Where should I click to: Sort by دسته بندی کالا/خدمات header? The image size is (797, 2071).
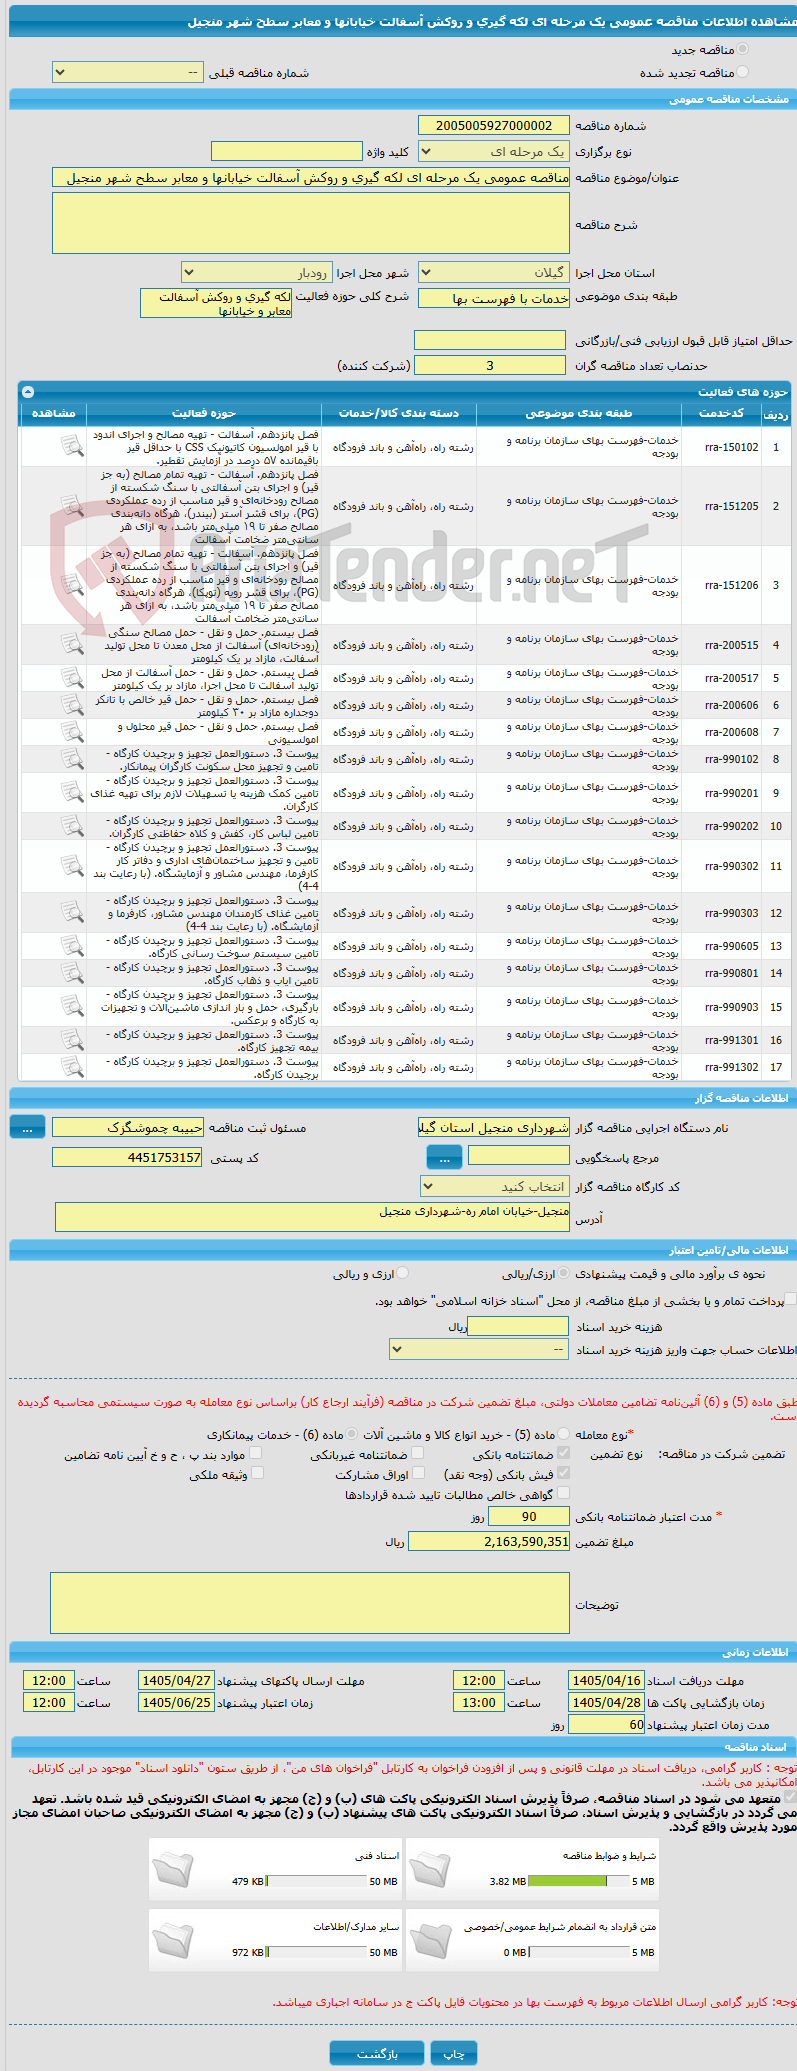click(398, 413)
